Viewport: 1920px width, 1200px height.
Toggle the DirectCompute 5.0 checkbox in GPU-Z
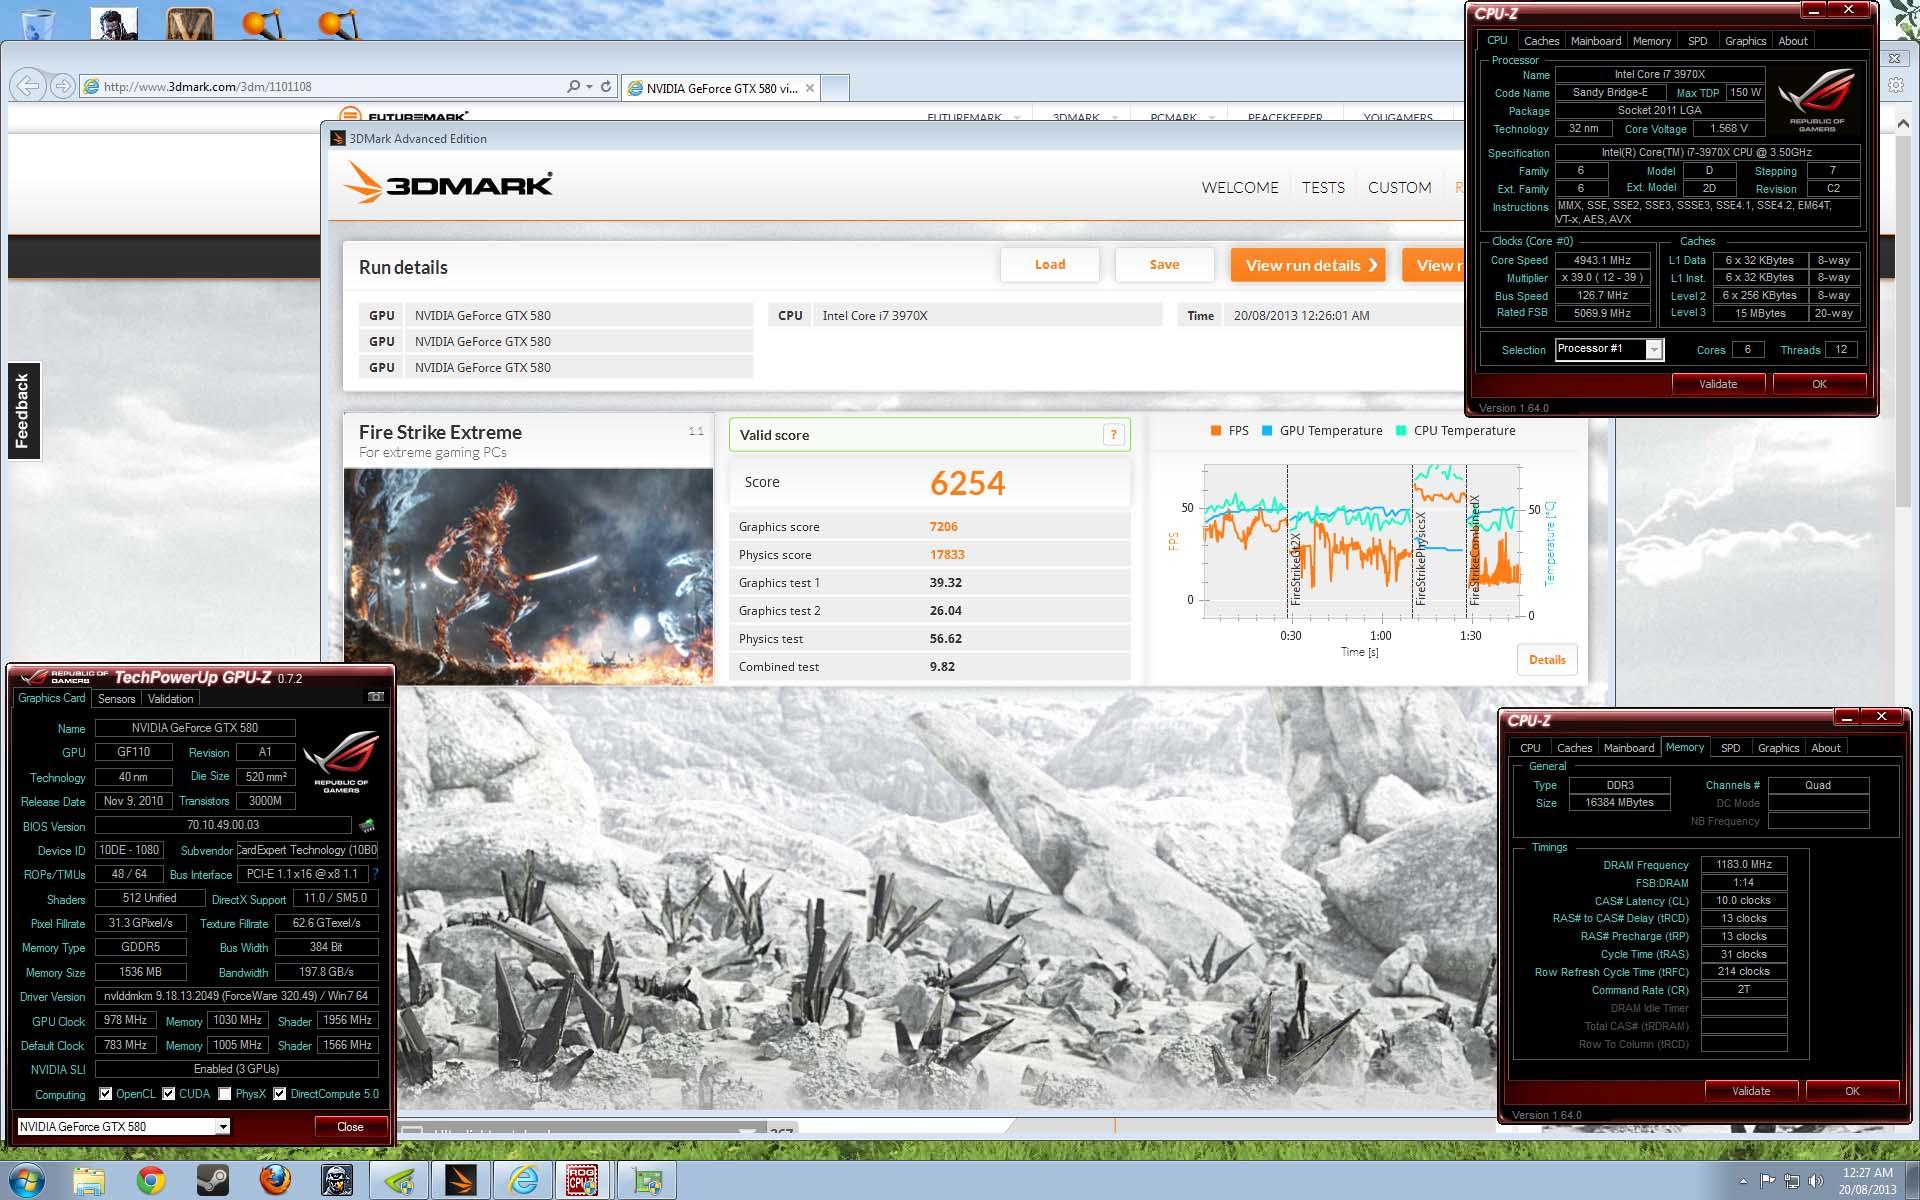click(x=280, y=1094)
